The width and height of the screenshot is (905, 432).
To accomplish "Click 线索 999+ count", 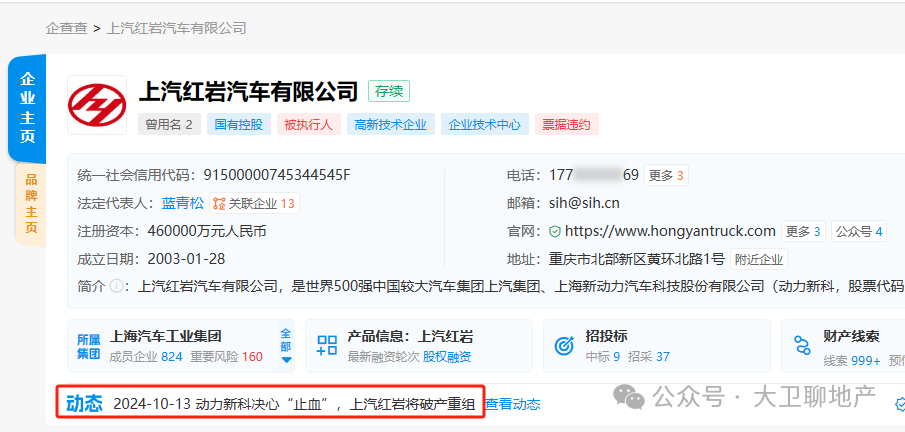I will 852,360.
